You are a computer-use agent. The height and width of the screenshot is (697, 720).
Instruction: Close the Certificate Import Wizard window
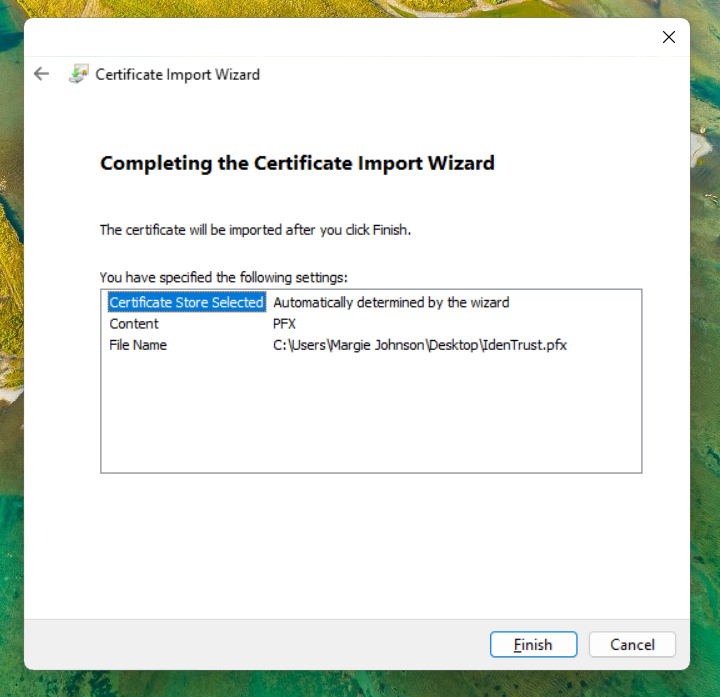pyautogui.click(x=669, y=37)
